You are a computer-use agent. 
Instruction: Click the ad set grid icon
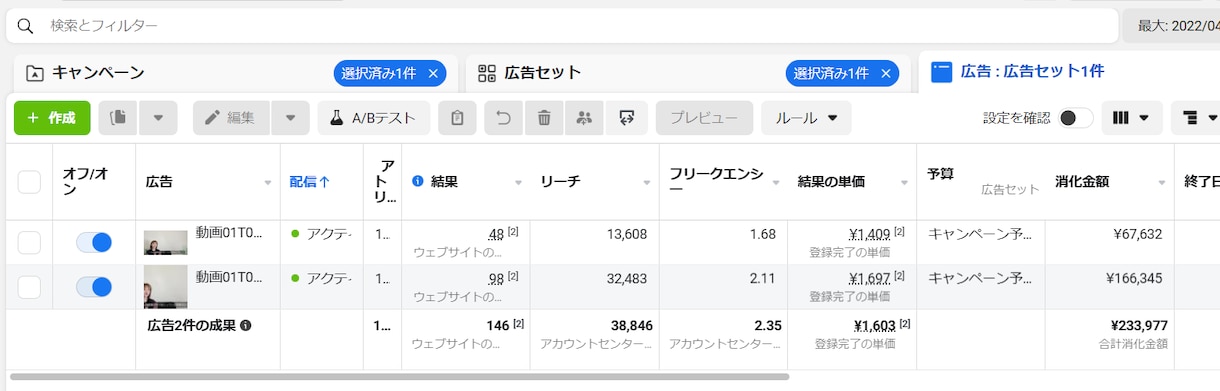point(487,73)
